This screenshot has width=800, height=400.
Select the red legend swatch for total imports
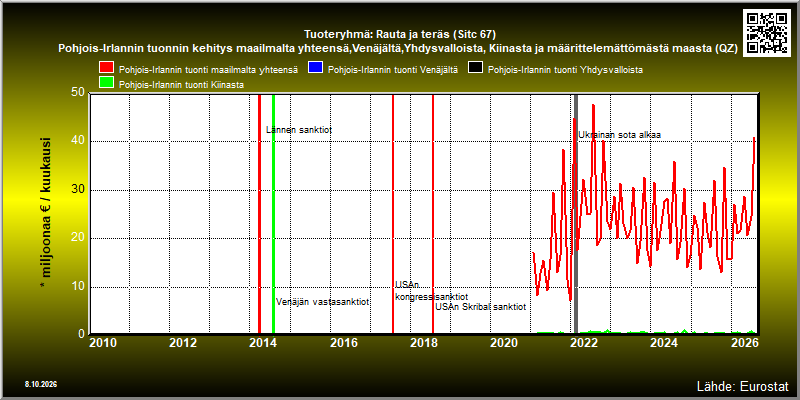point(107,69)
